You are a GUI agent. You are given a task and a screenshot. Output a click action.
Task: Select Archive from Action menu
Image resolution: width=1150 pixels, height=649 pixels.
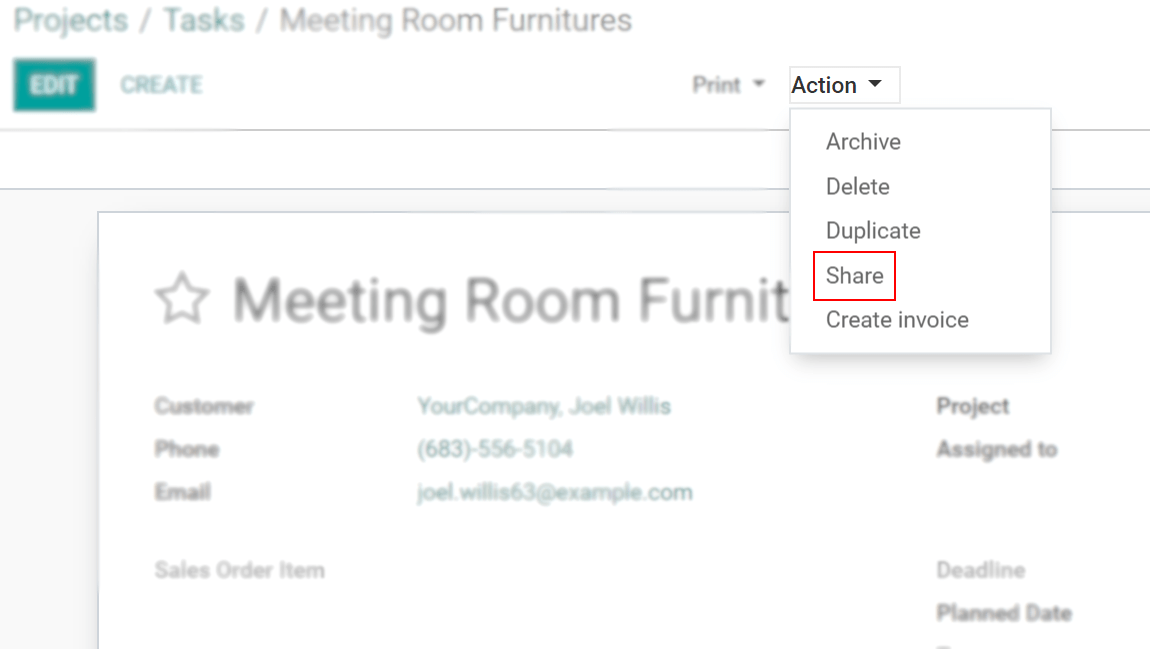pyautogui.click(x=863, y=142)
